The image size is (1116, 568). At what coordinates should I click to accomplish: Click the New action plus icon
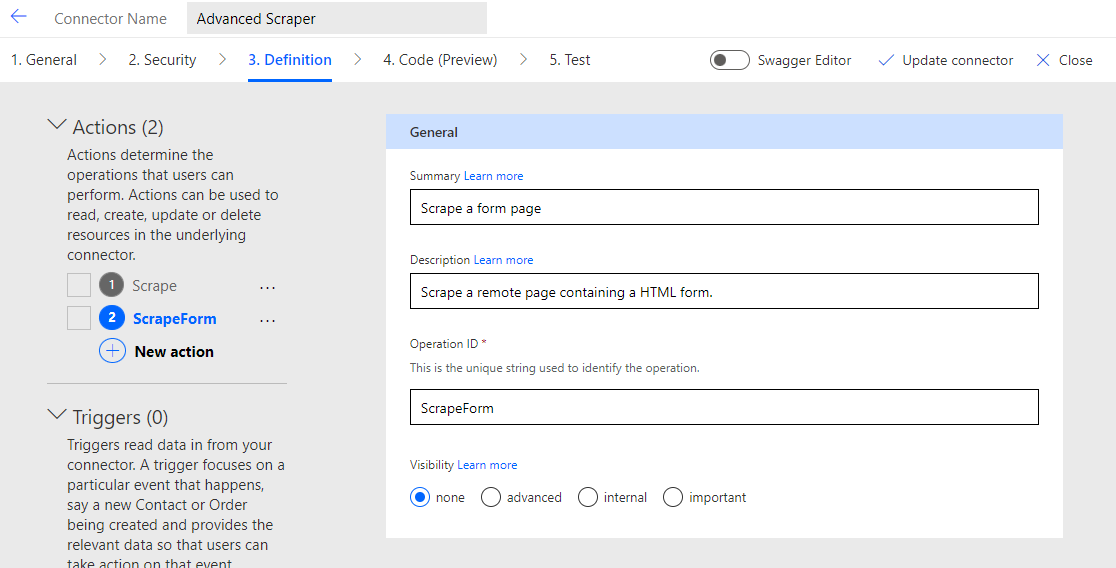coord(112,351)
